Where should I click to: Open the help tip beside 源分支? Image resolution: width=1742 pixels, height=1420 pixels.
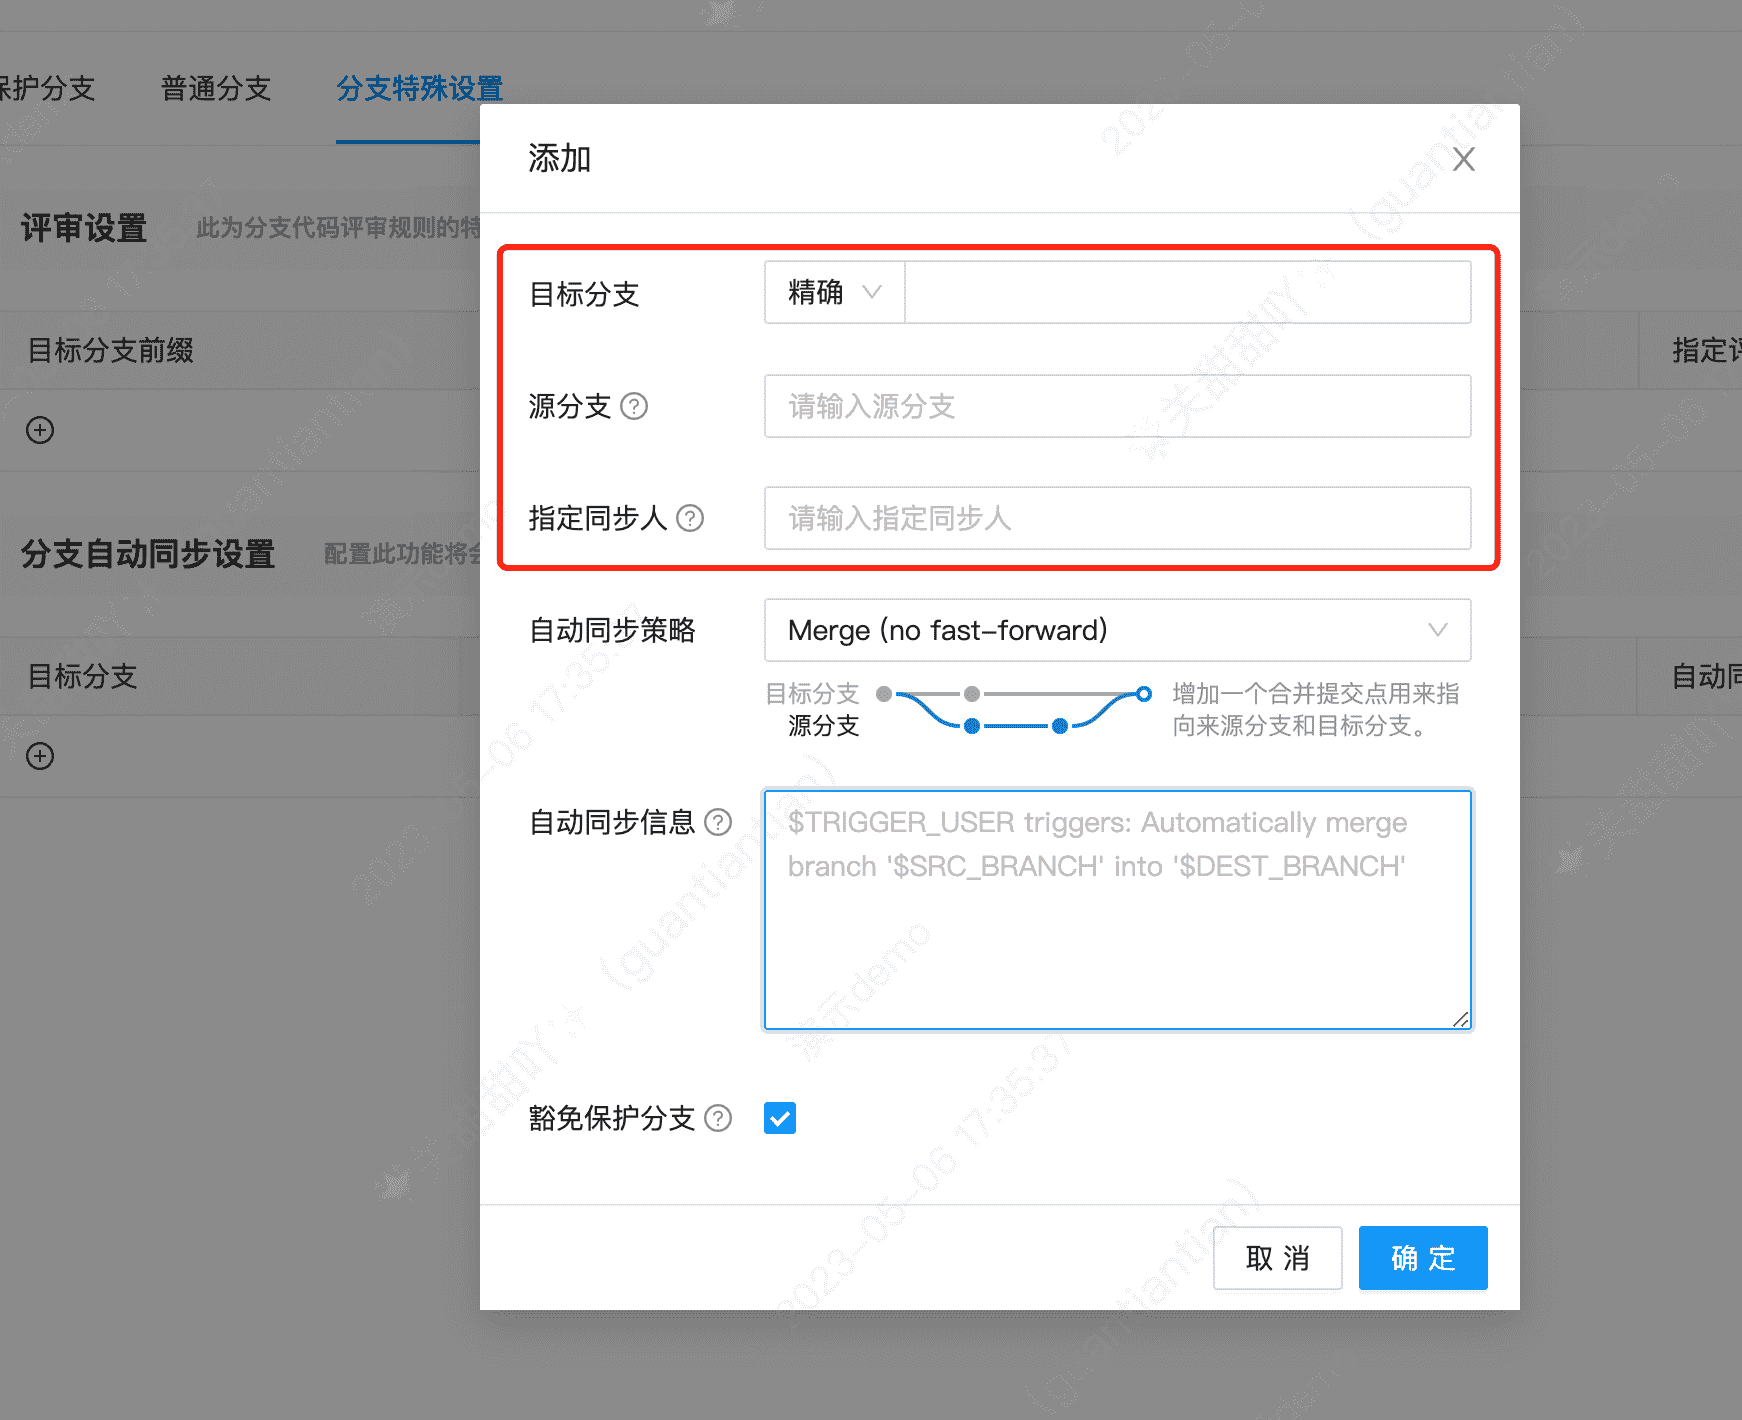point(636,407)
